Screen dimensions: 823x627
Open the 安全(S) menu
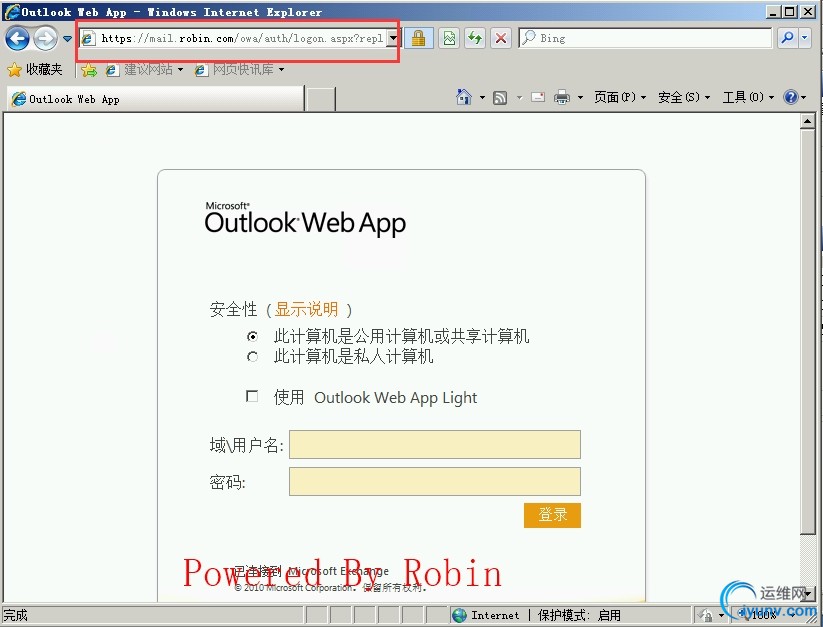click(684, 97)
